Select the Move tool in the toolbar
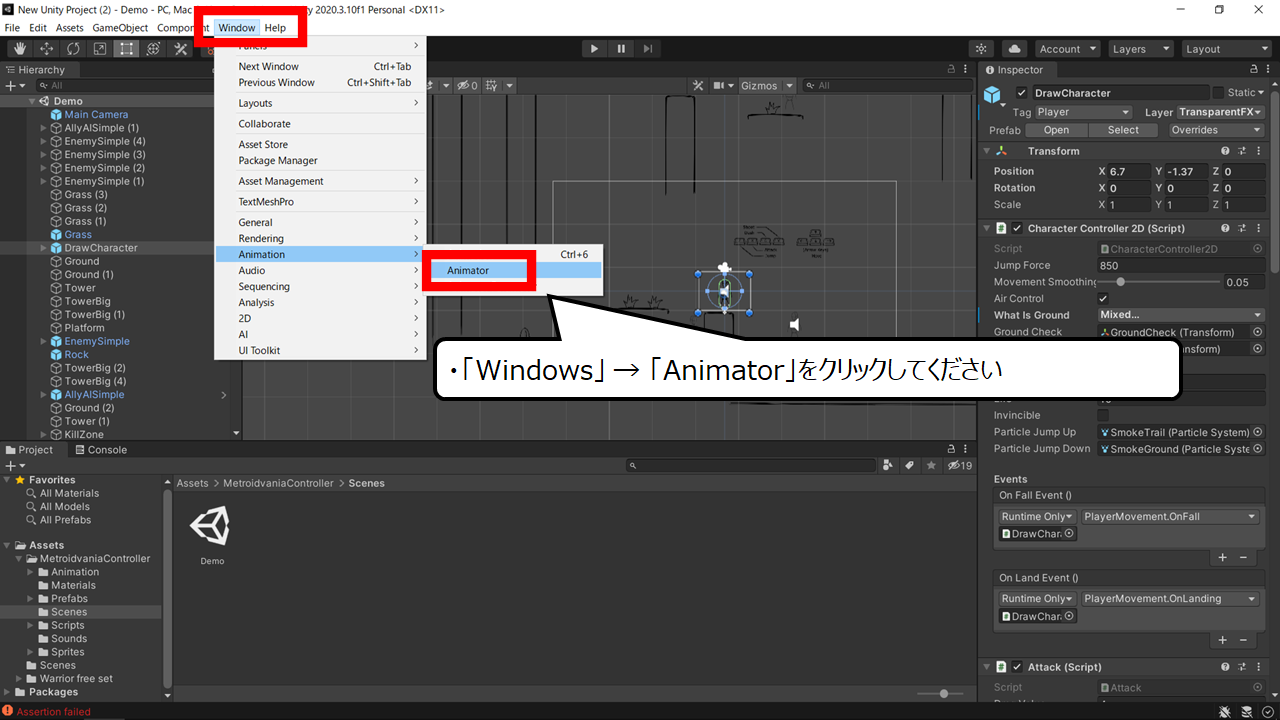The image size is (1280, 720). [47, 49]
